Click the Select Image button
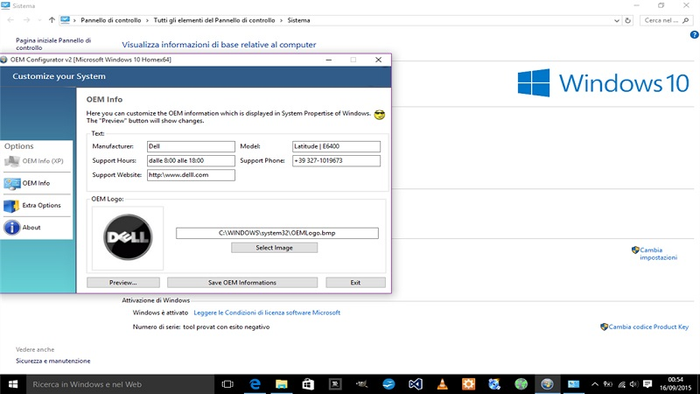This screenshot has width=700, height=394. (x=274, y=248)
